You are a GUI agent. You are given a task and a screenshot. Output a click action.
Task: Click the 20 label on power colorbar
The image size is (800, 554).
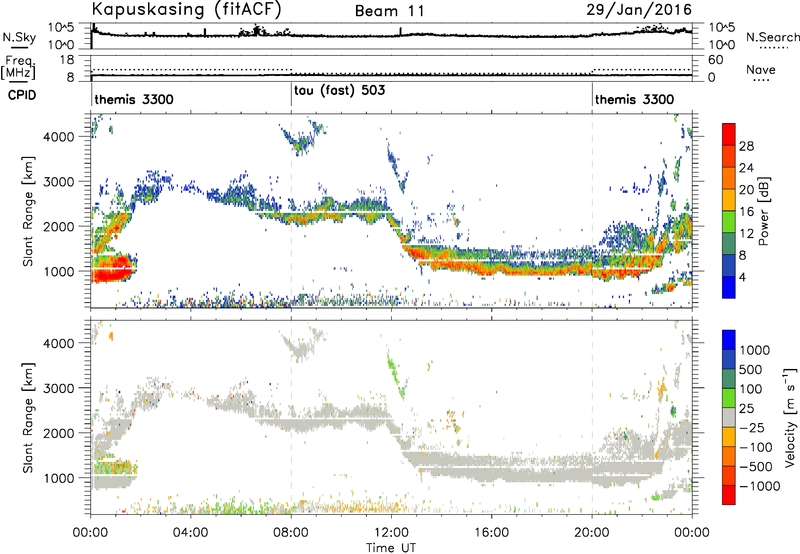[746, 190]
